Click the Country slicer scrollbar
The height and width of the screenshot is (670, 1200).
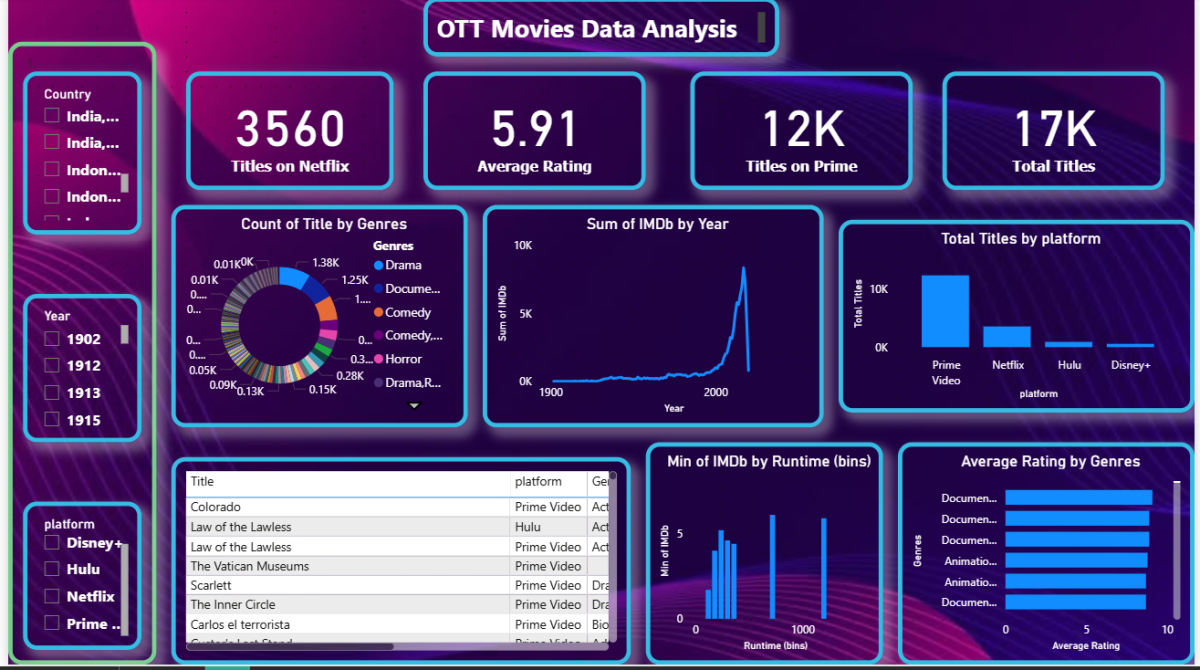pyautogui.click(x=125, y=183)
